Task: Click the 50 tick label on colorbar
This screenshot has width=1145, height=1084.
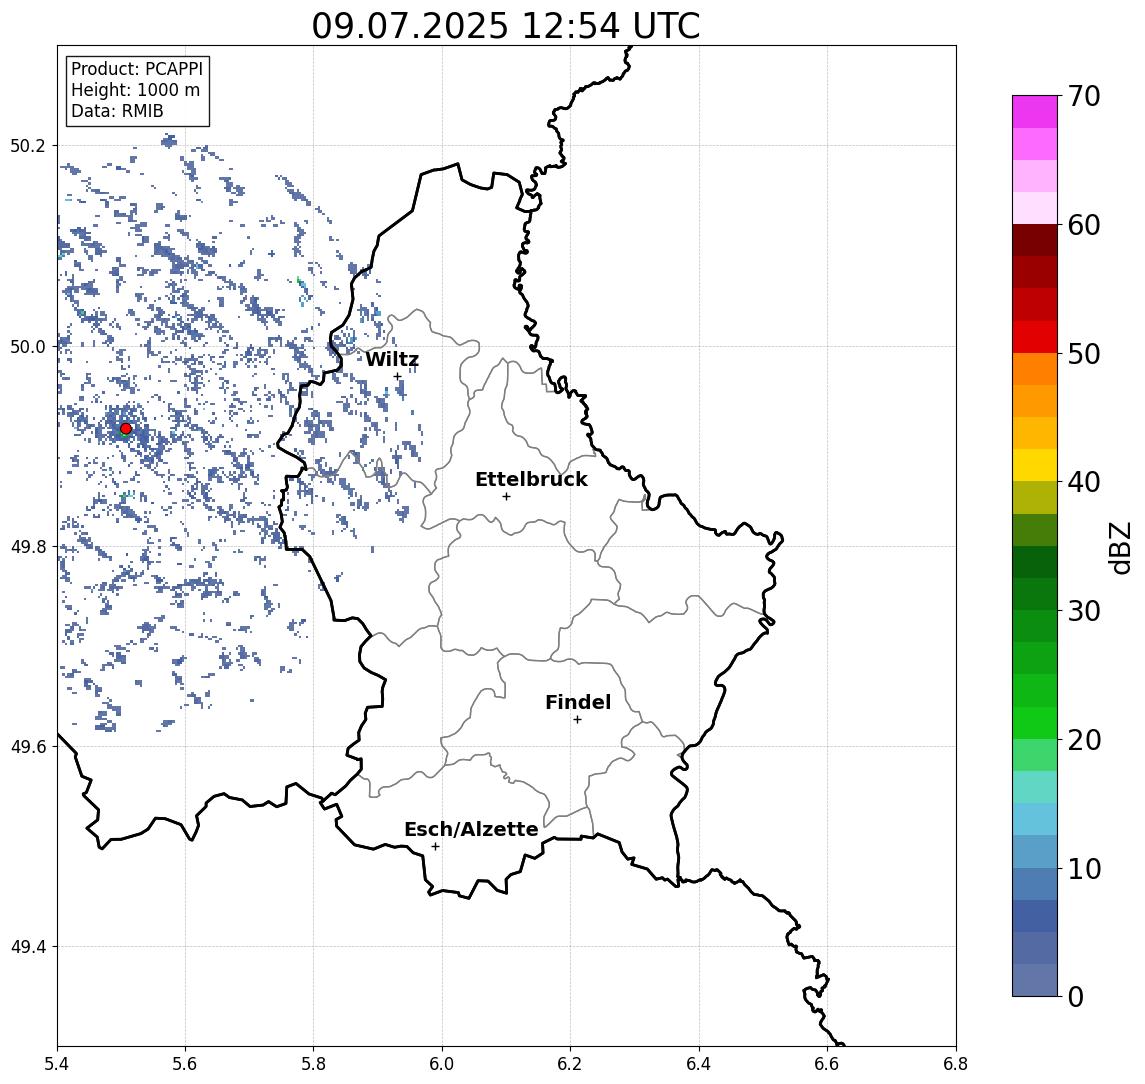Action: 1084,354
